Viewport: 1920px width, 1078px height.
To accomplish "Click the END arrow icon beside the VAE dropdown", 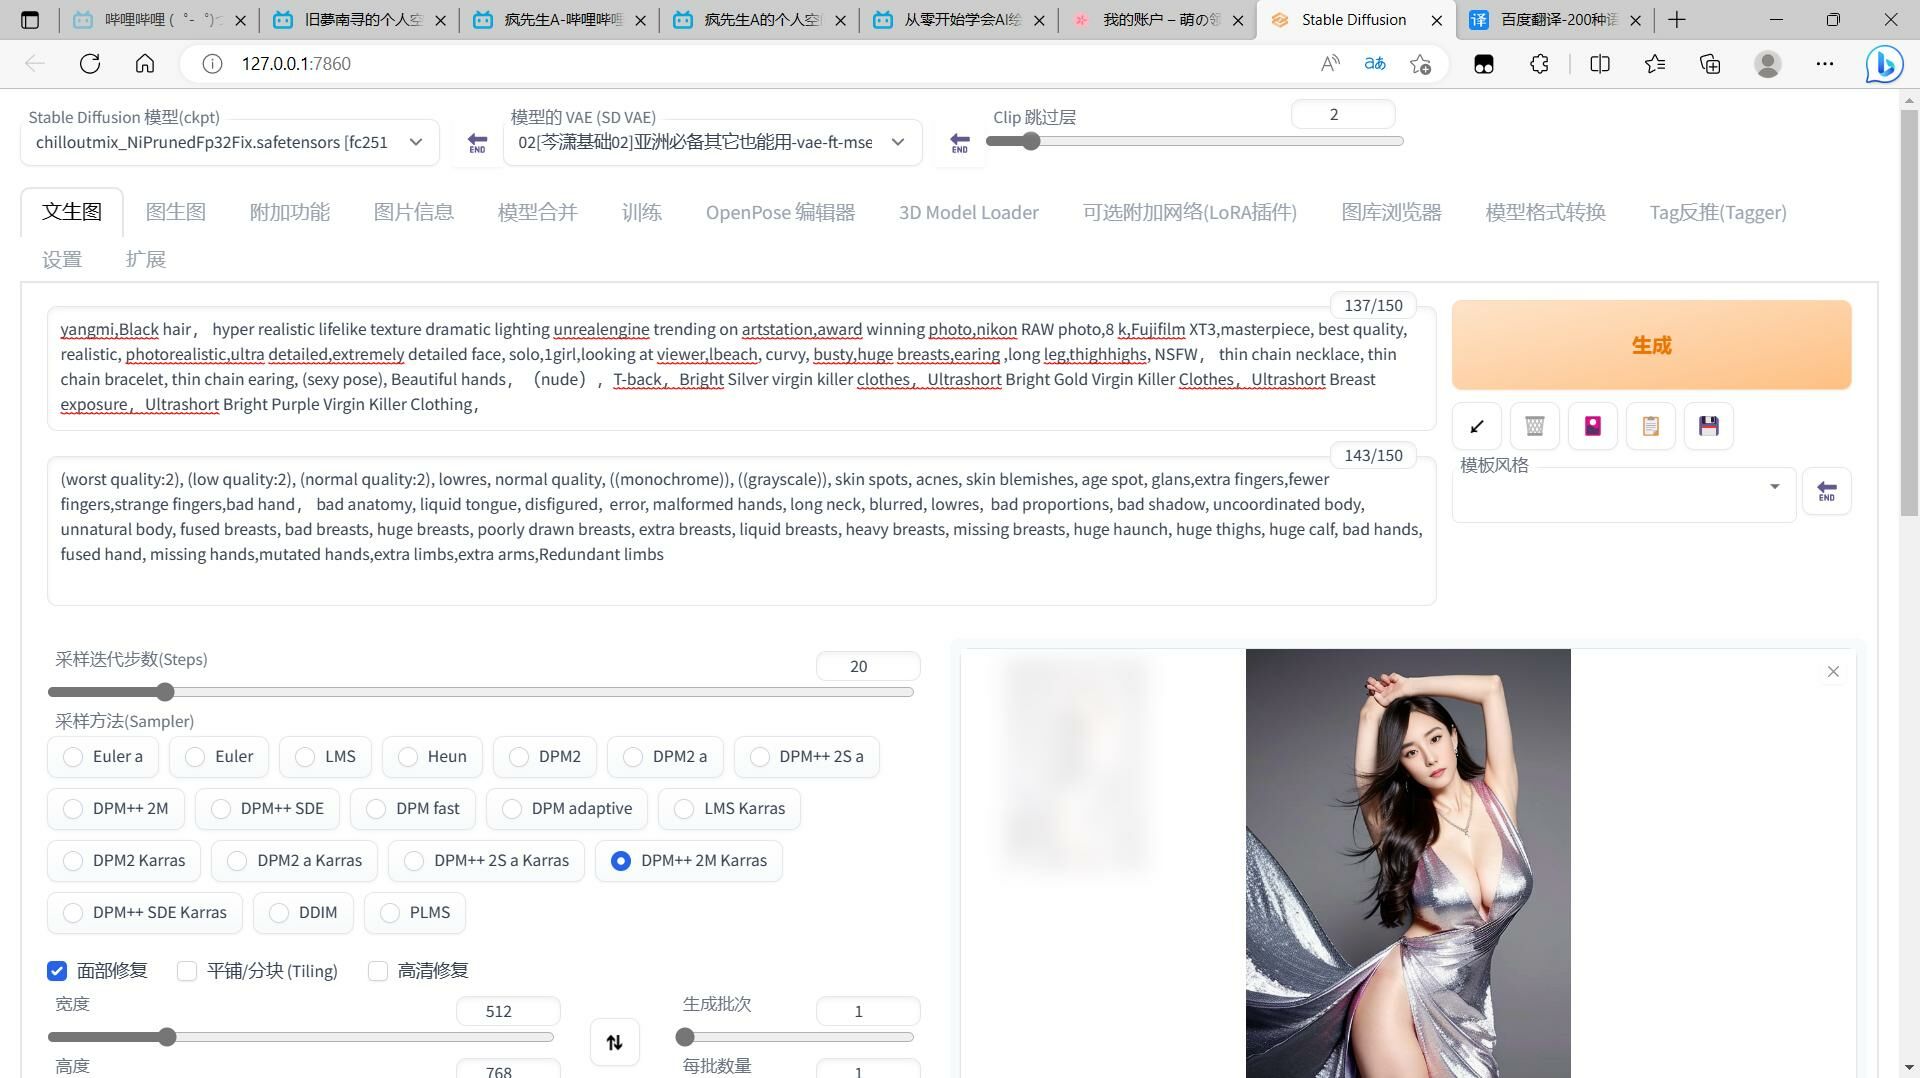I will point(960,143).
